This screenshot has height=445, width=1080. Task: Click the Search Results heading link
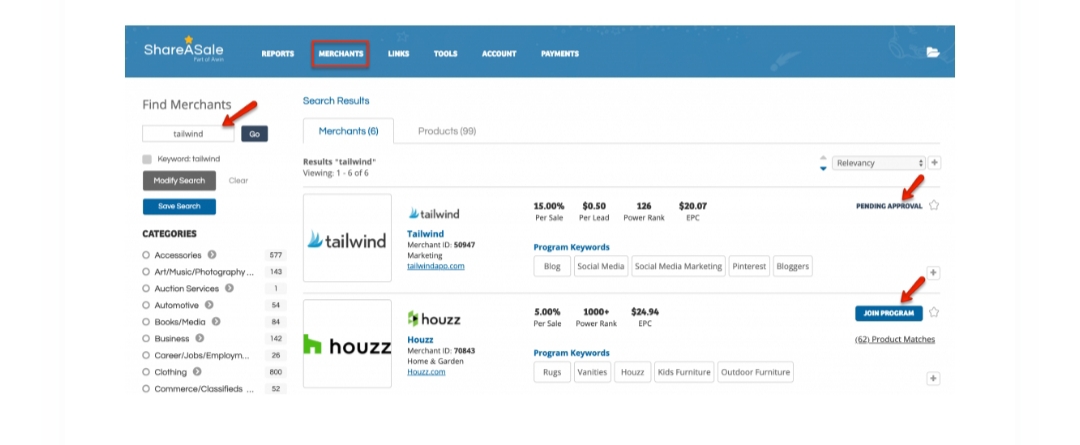[336, 101]
